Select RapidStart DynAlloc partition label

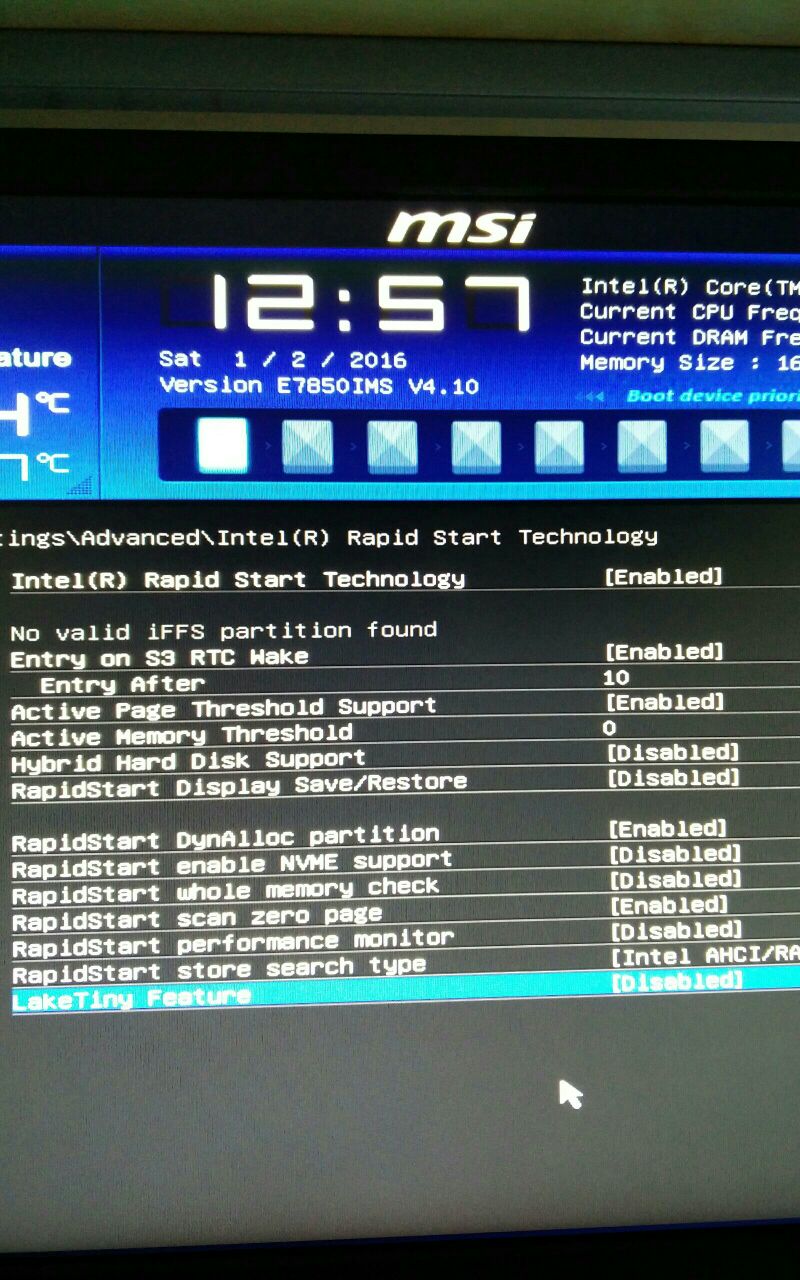[225, 838]
